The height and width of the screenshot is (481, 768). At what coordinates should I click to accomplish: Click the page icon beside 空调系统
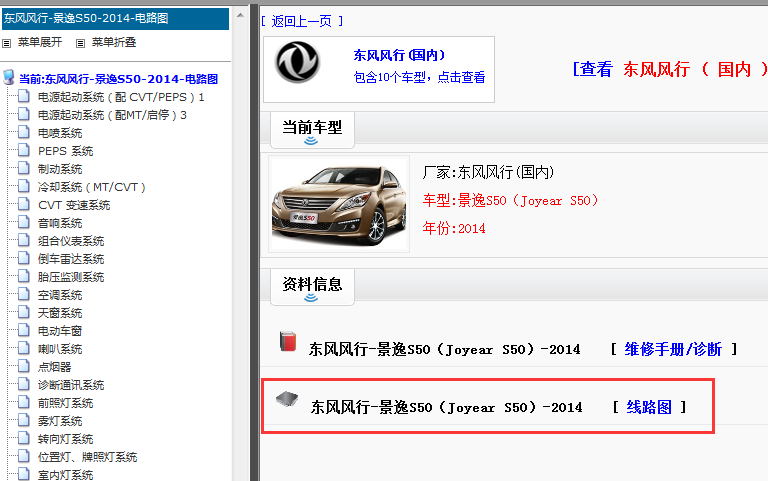coord(24,294)
